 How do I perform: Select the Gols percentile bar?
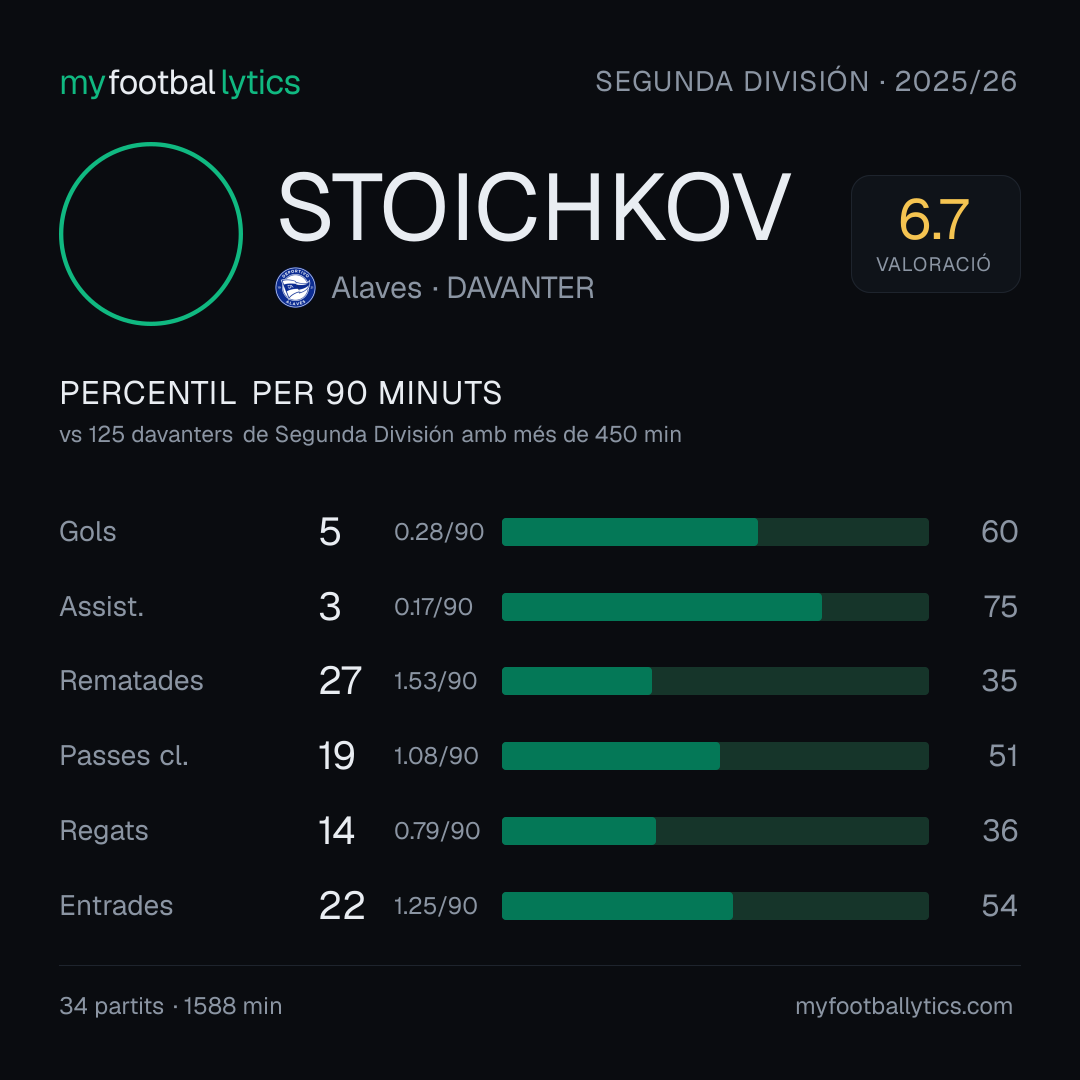pyautogui.click(x=715, y=532)
